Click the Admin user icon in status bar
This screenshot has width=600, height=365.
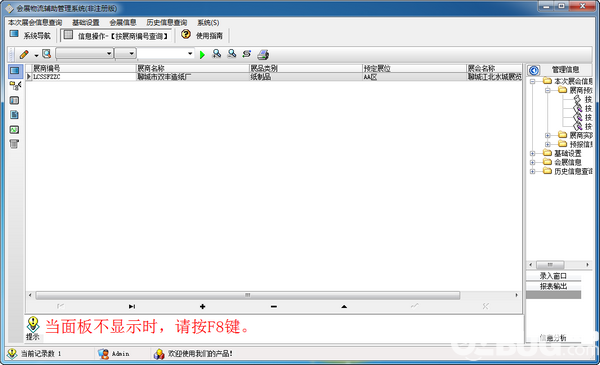(x=103, y=354)
